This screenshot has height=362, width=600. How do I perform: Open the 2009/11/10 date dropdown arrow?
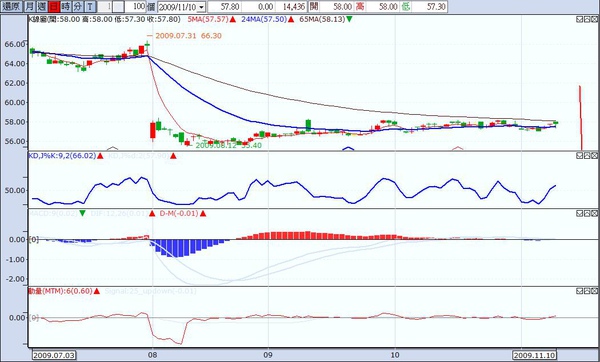[x=201, y=7]
